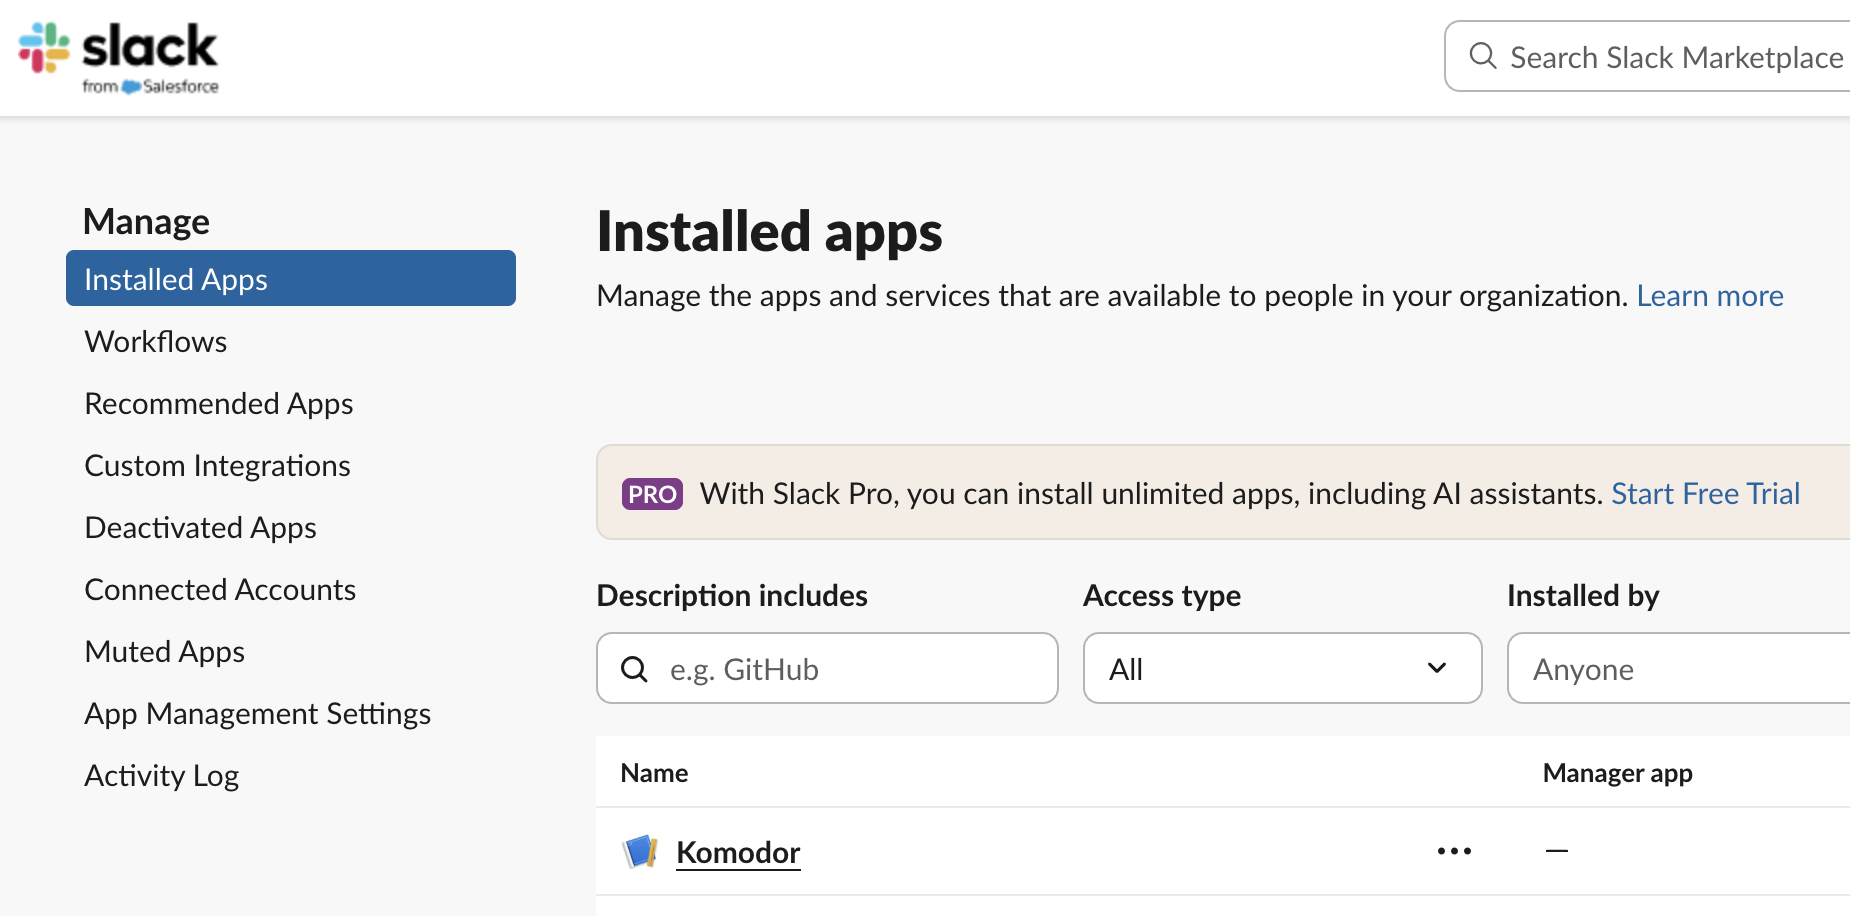Focus the Search Slack Marketplace field
Viewport: 1850px width, 916px height.
pyautogui.click(x=1648, y=56)
